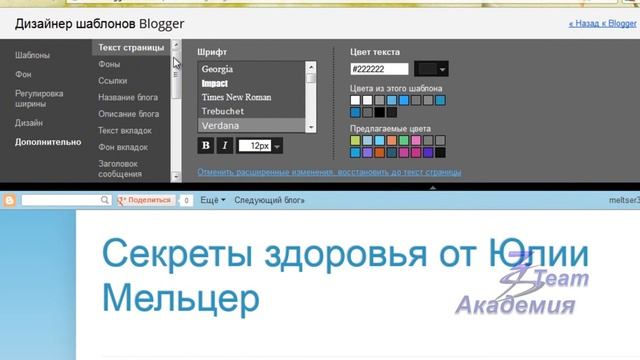Collapse the designer panel using the arrow handle
Image resolution: width=640 pixels, height=360 pixels.
433,188
